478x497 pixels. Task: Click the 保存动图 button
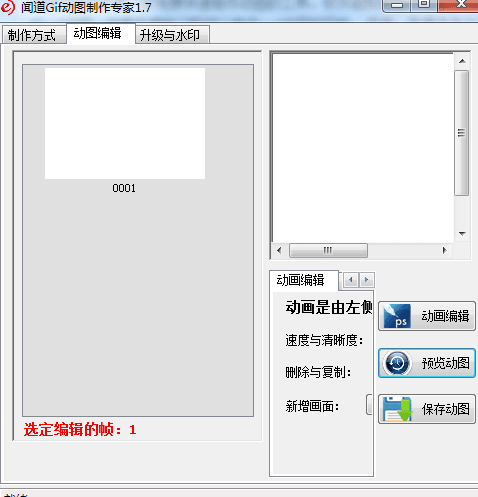427,409
